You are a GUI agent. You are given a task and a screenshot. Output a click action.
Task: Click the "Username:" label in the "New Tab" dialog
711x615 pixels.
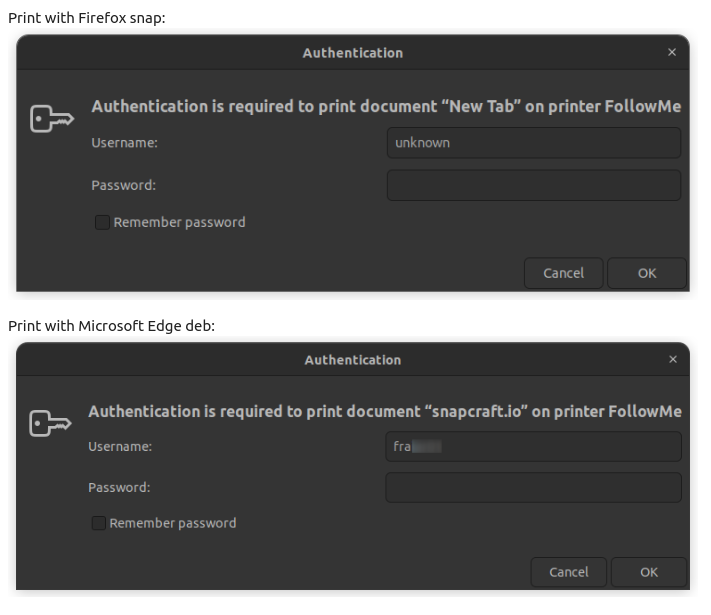pyautogui.click(x=125, y=143)
